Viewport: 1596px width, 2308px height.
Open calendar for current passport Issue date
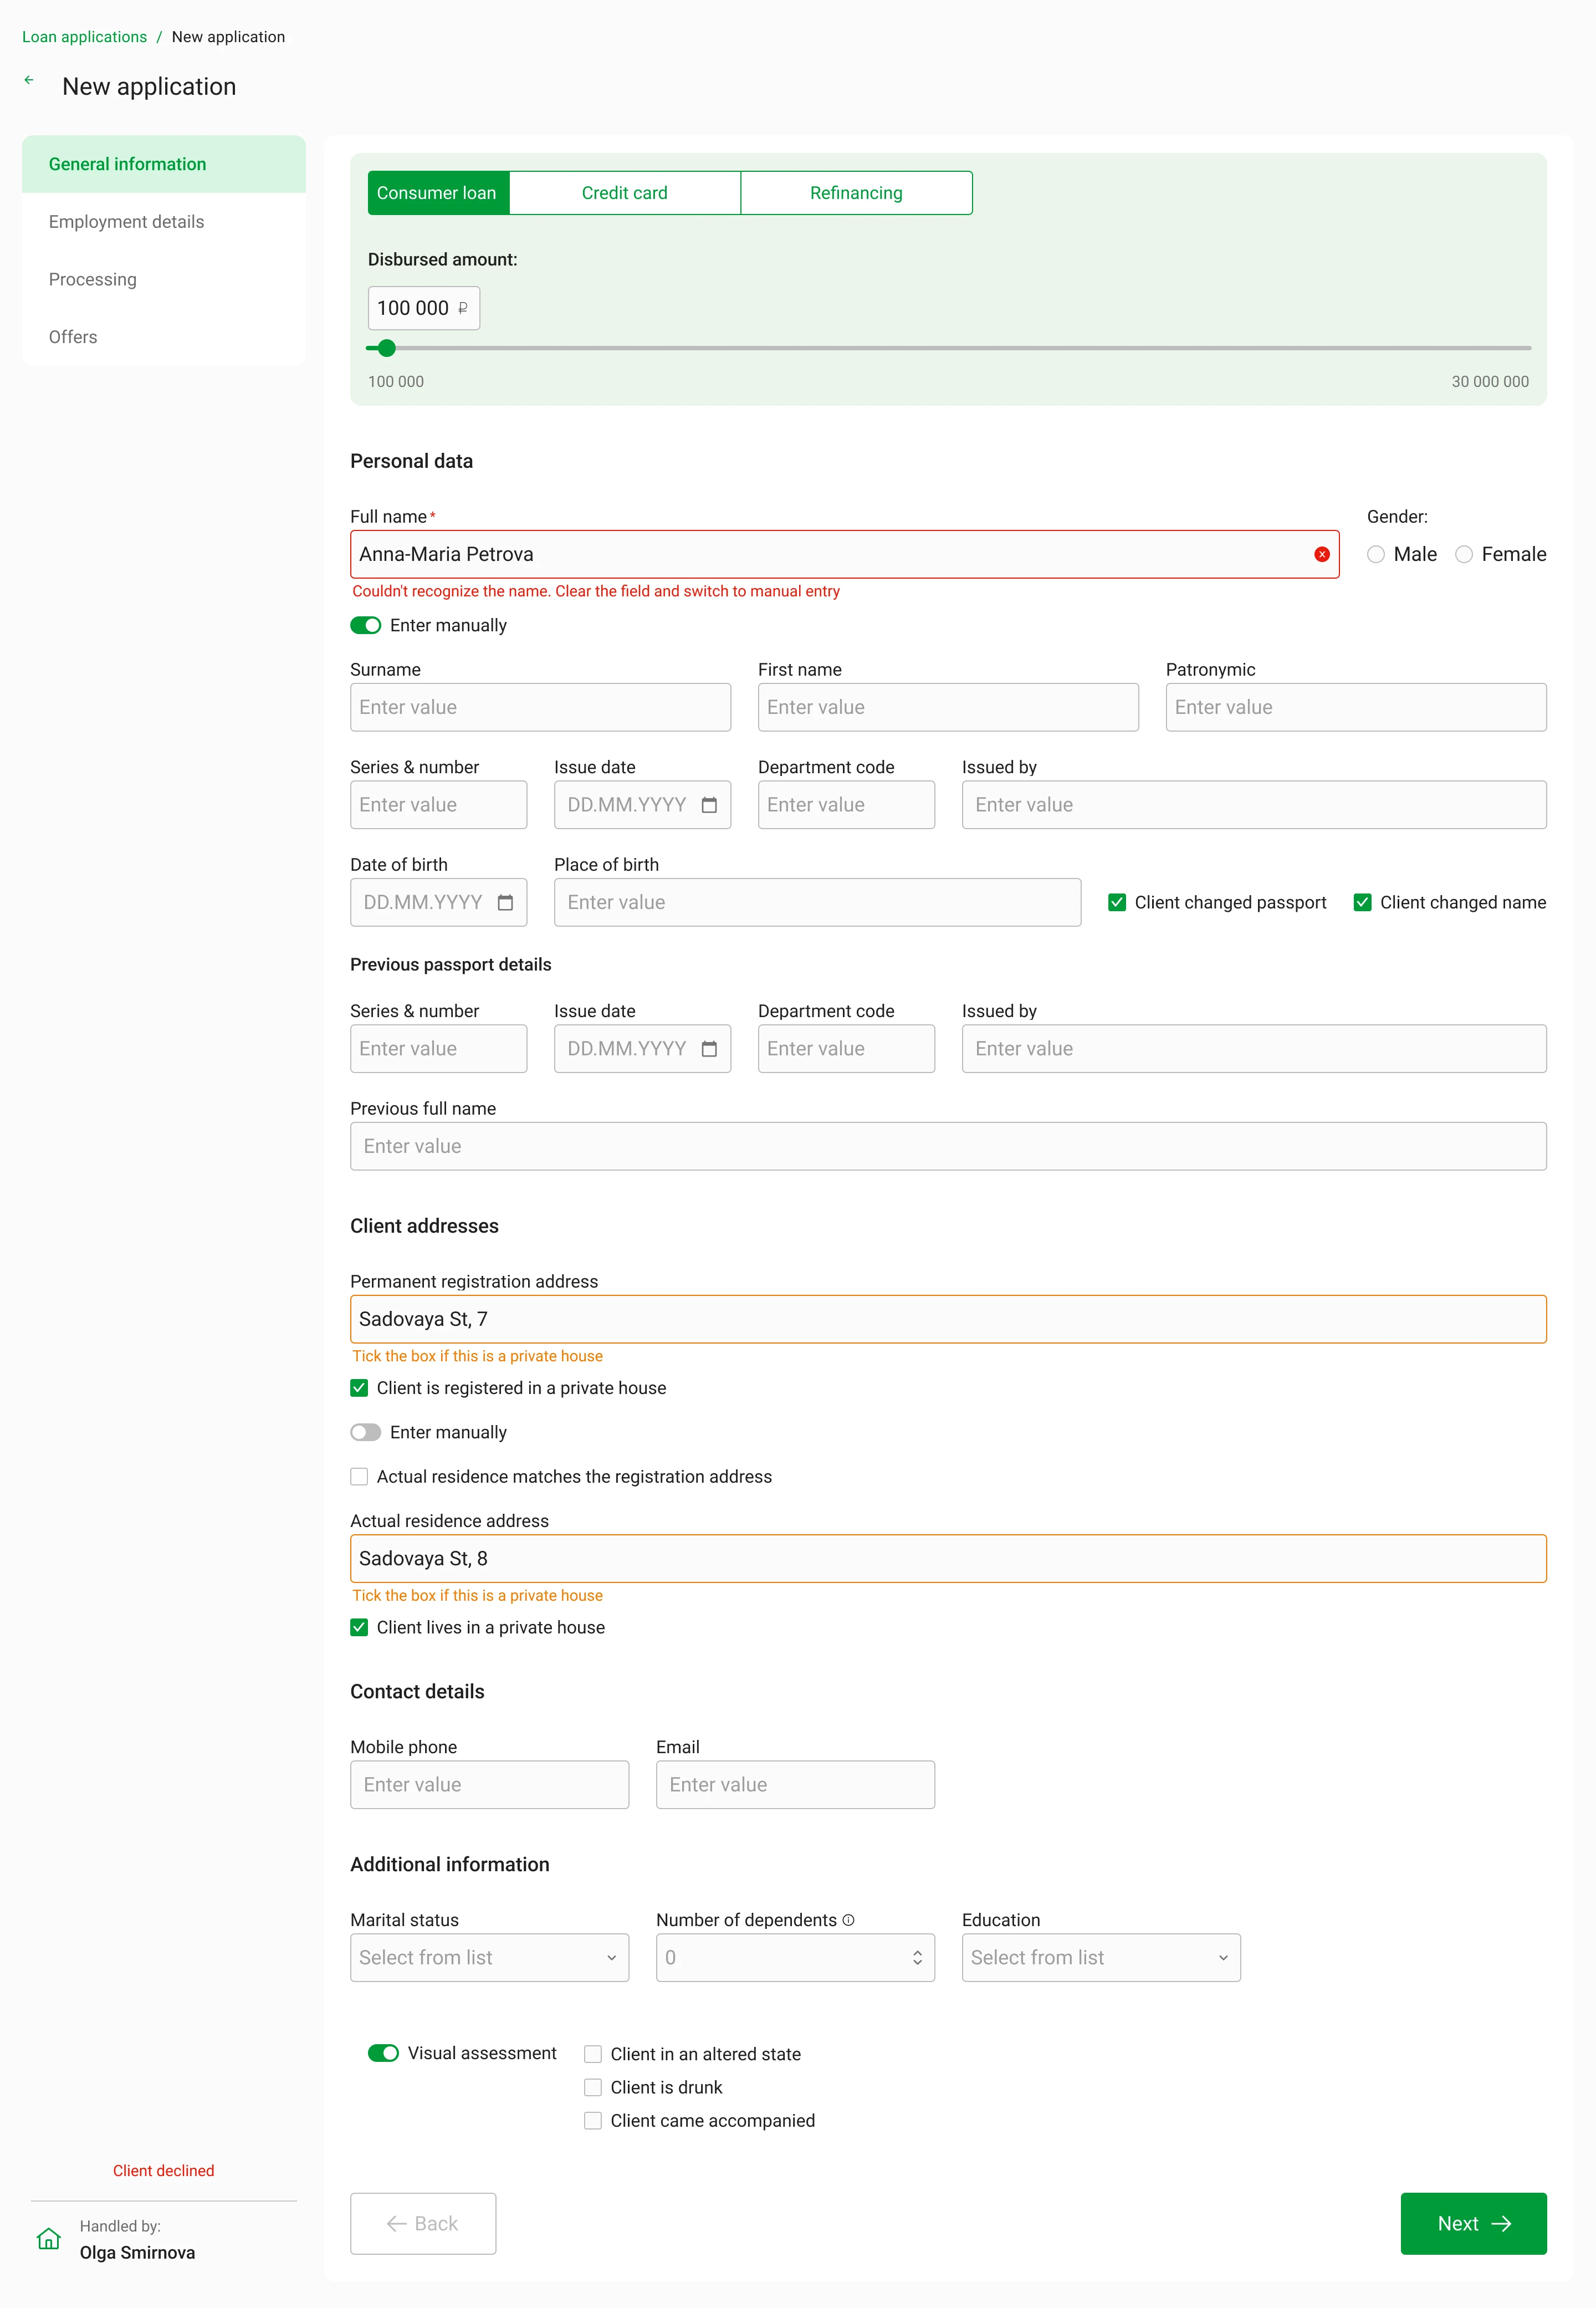(x=709, y=805)
